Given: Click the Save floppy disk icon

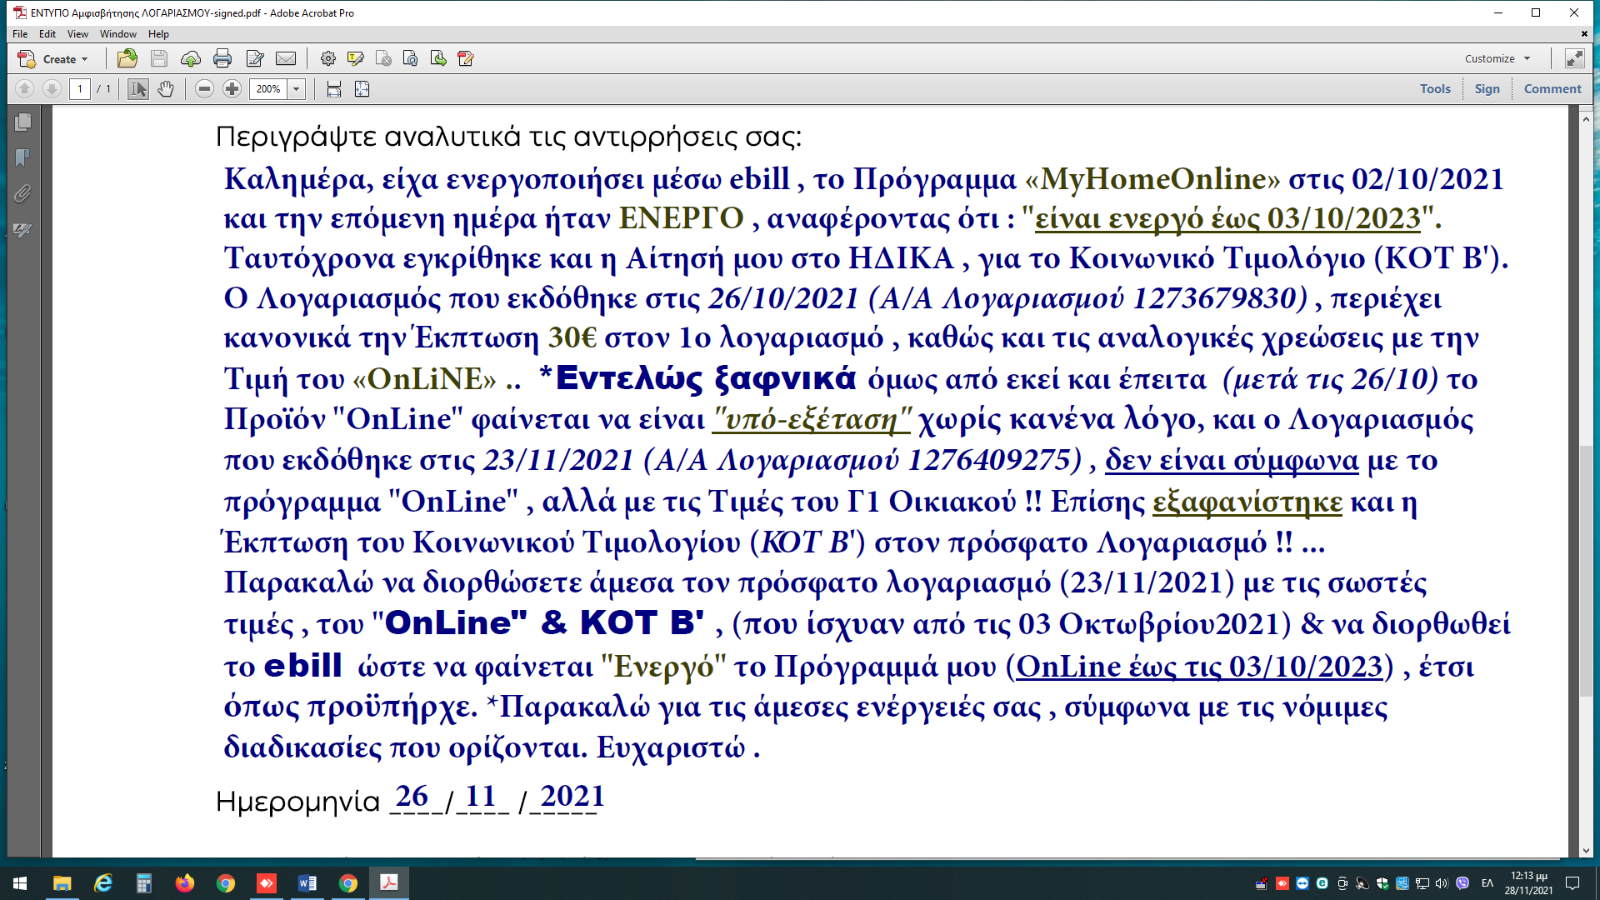Looking at the screenshot, I should tap(159, 59).
